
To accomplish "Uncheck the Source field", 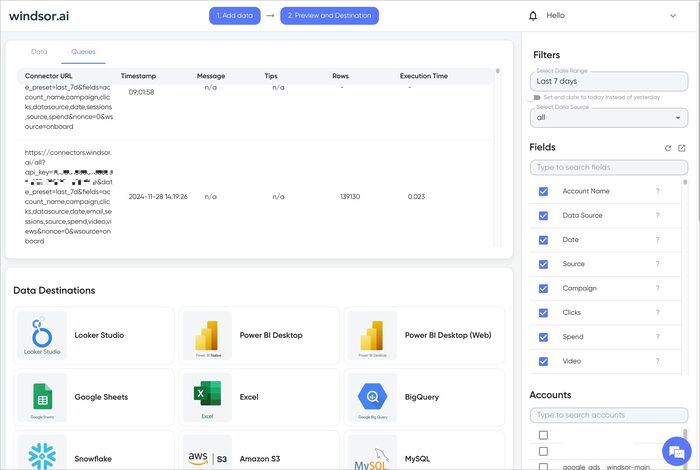I will (543, 264).
